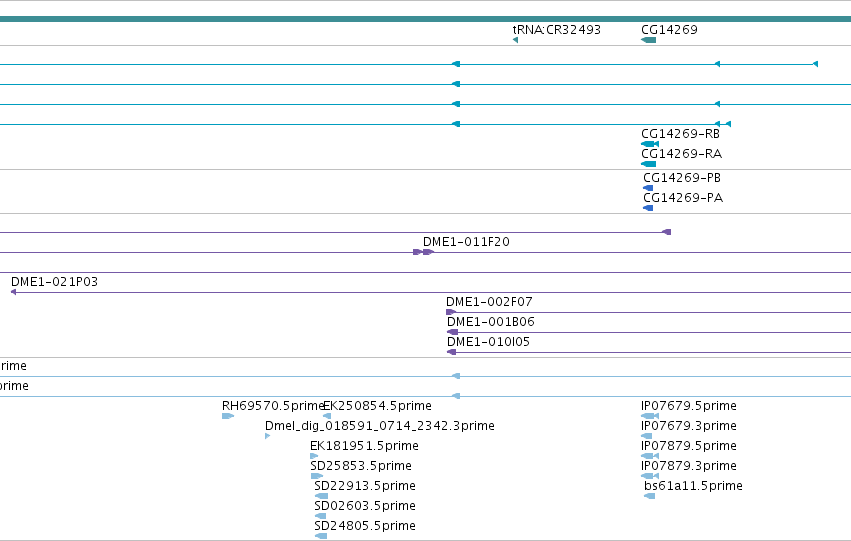Image resolution: width=851 pixels, height=541 pixels.
Task: Select the IP07879.3prime EST label
Action: pyautogui.click(x=689, y=467)
